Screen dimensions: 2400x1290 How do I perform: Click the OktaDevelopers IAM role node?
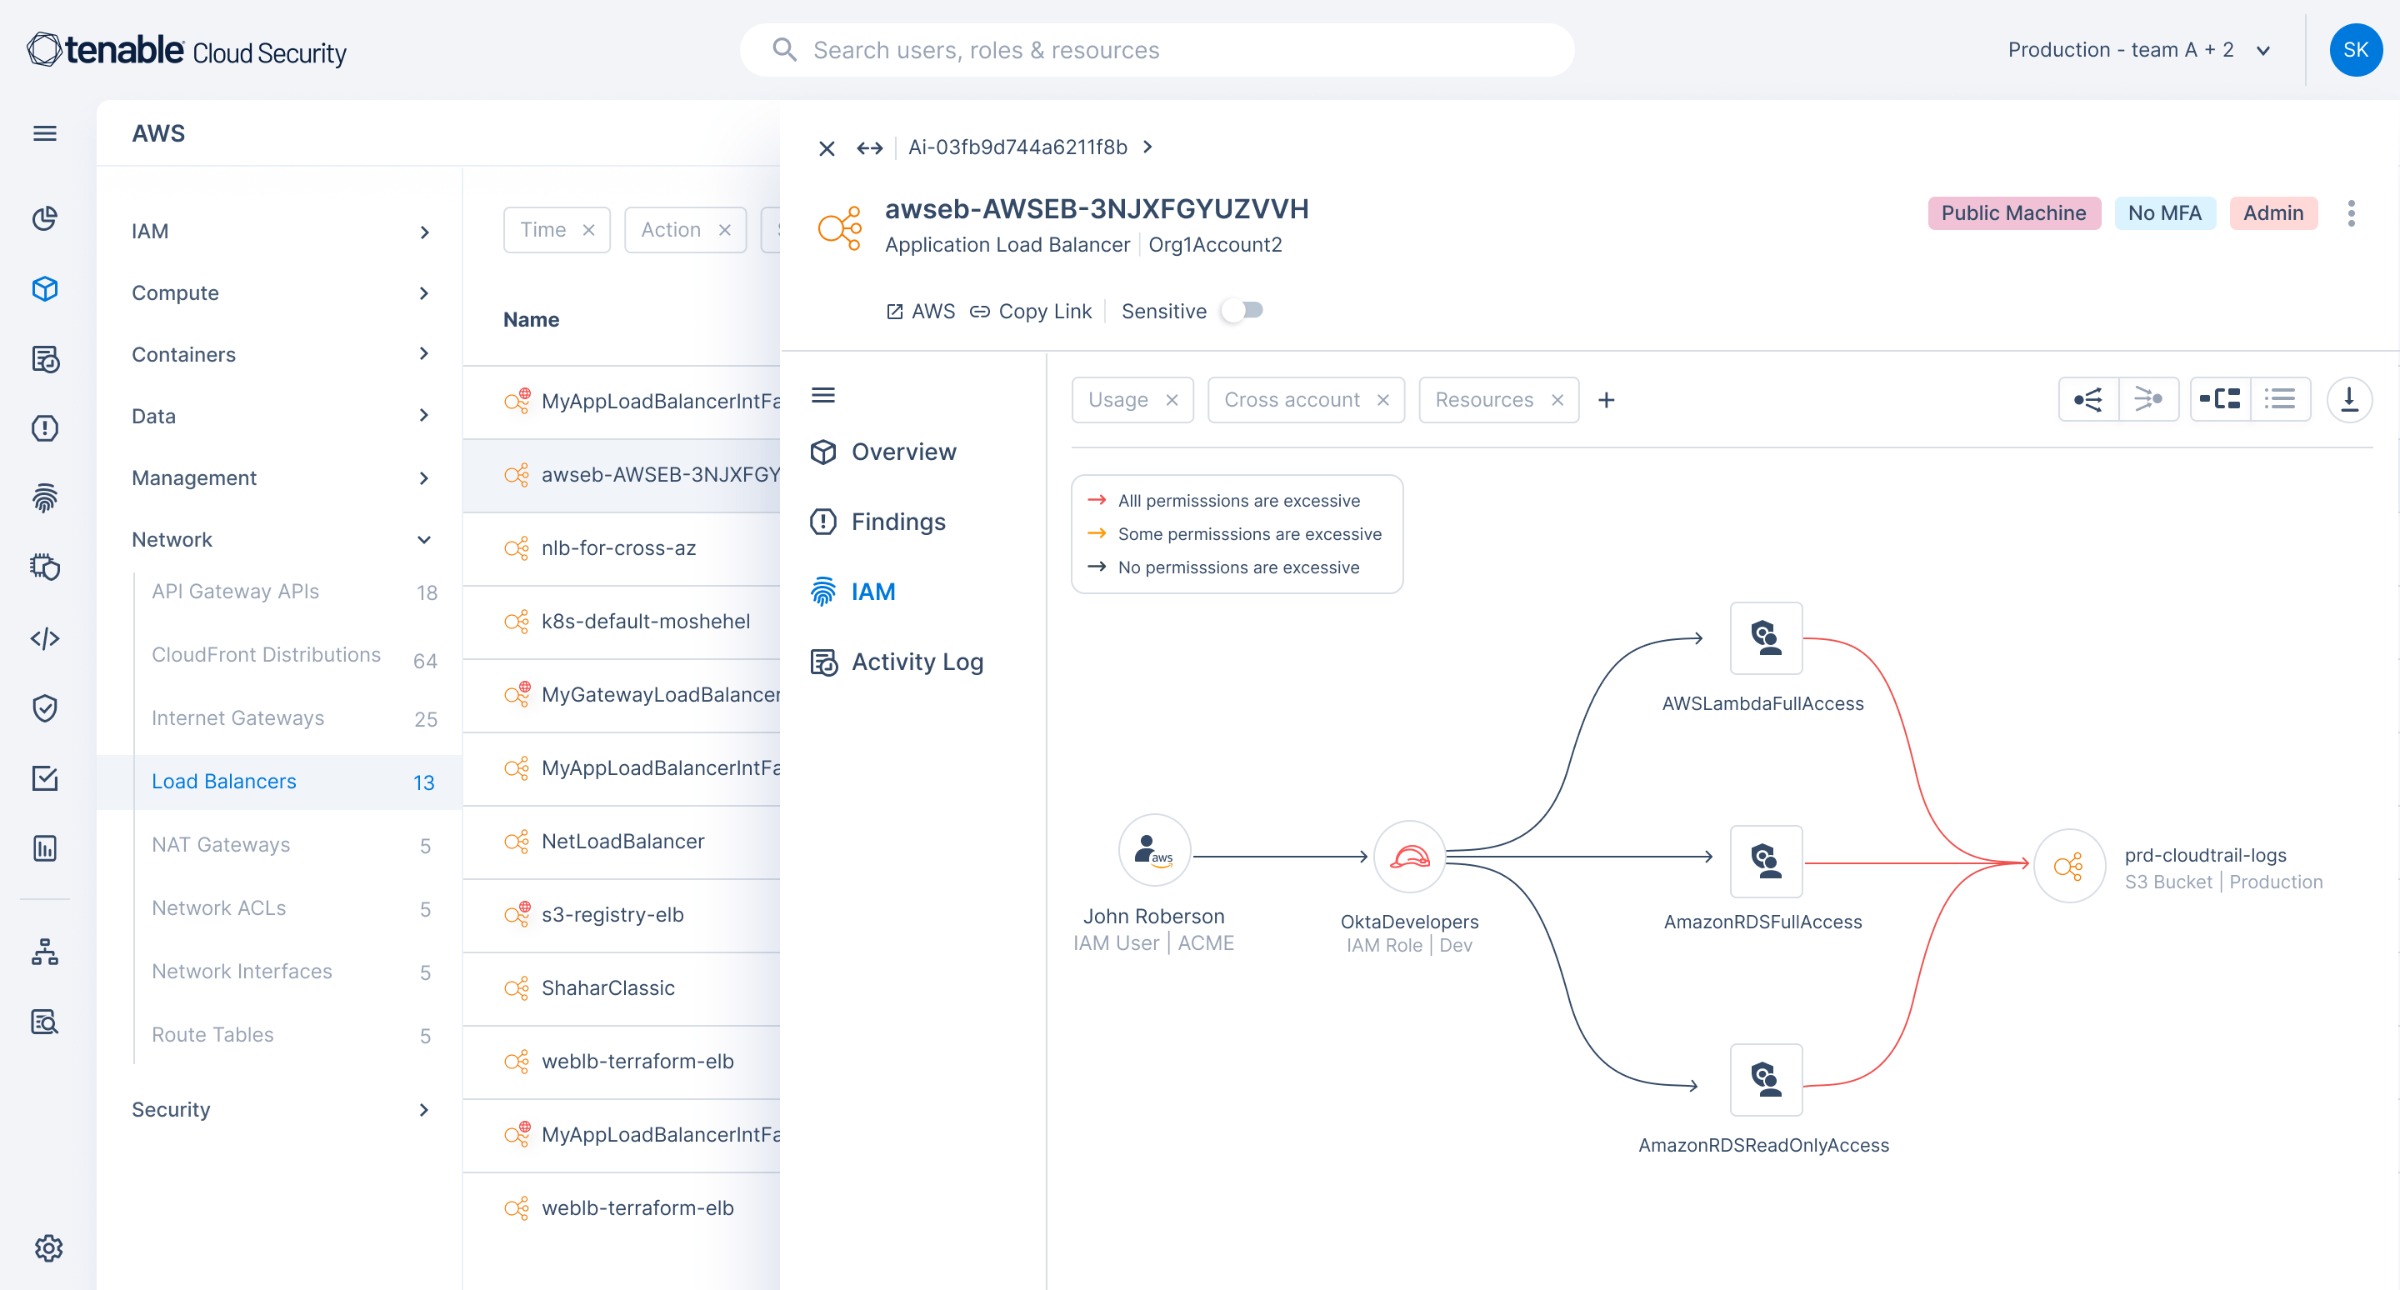point(1410,857)
